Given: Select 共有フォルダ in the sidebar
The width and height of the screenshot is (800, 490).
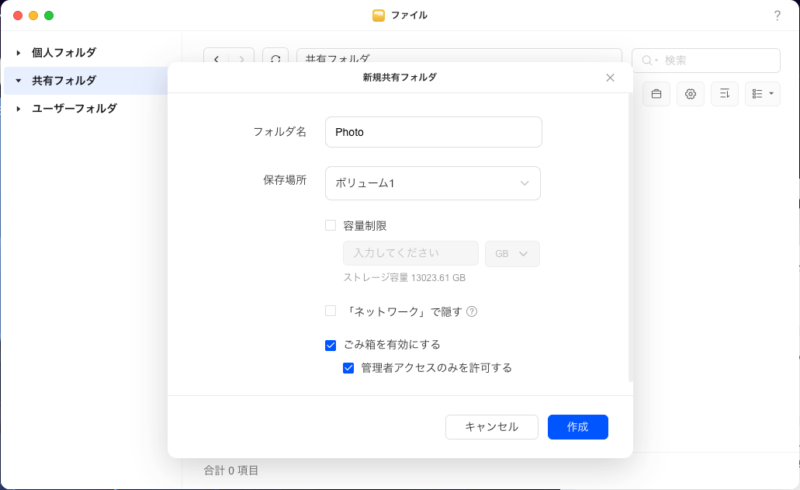Looking at the screenshot, I should (64, 80).
